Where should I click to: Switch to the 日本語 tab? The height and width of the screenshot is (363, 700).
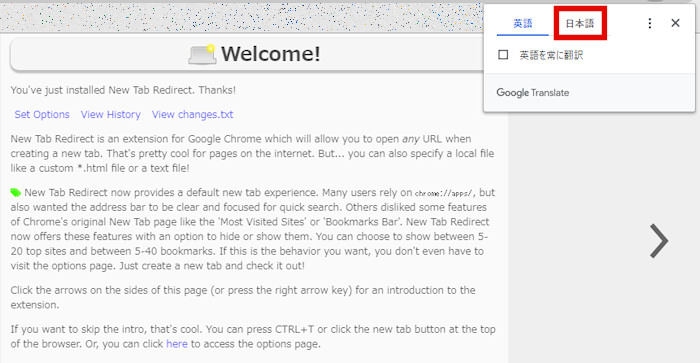579,23
